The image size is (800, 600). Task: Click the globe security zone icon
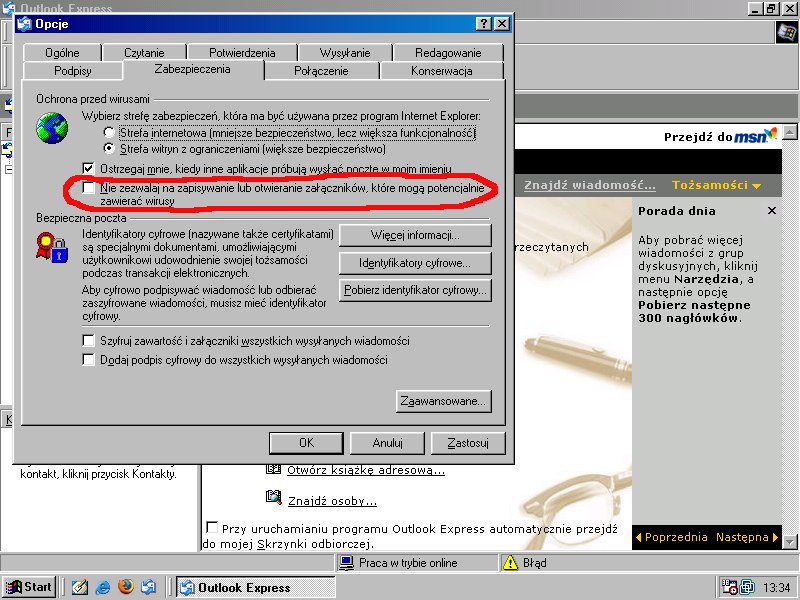click(52, 128)
